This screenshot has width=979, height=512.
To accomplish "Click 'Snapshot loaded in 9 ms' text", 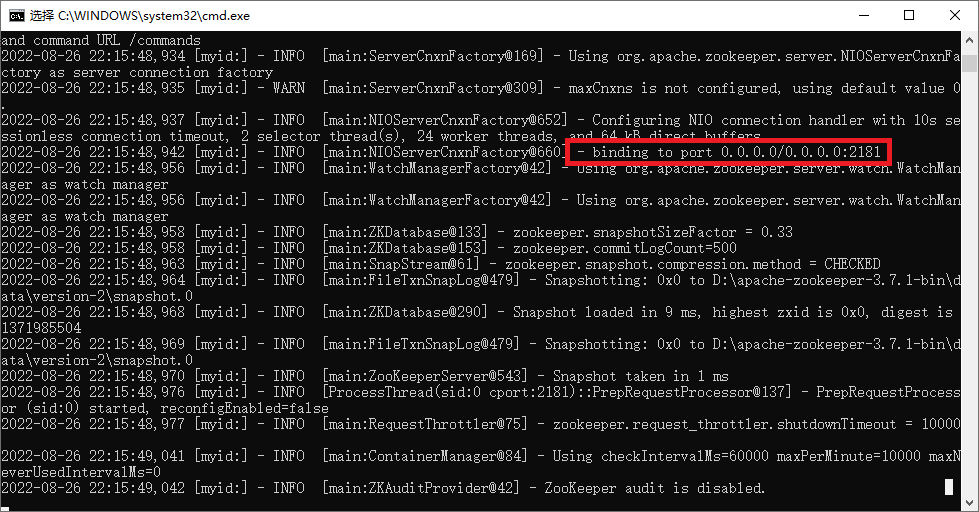I will coord(606,312).
